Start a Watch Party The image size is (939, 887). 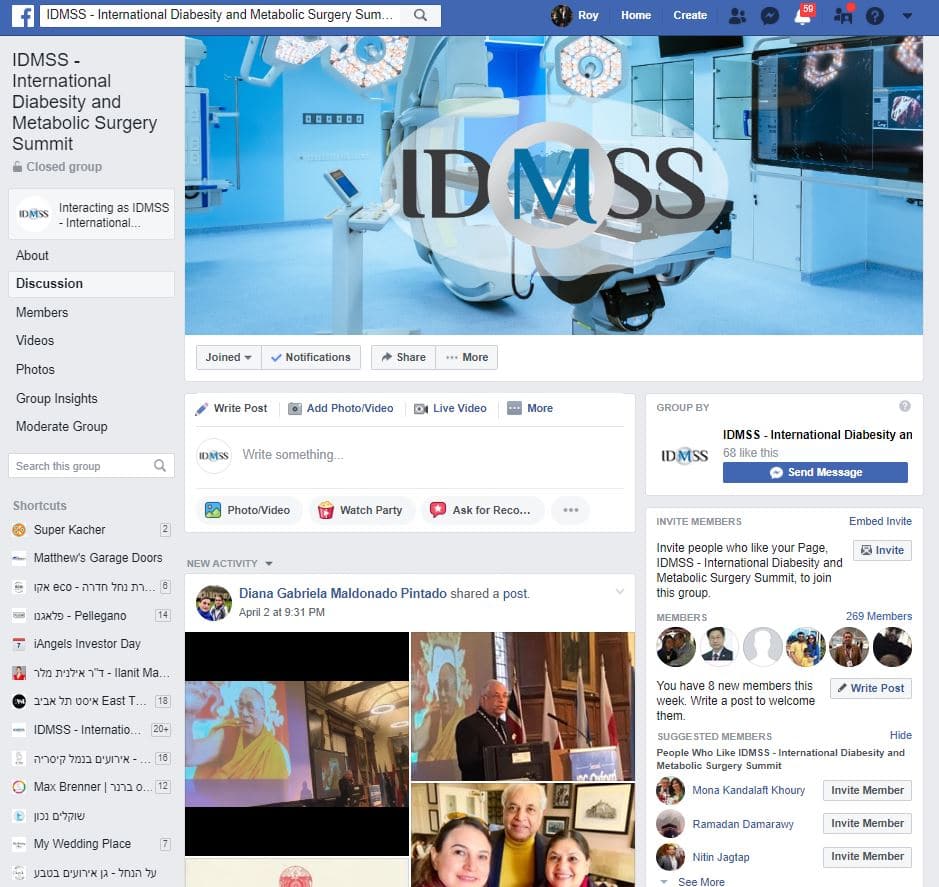click(x=360, y=510)
